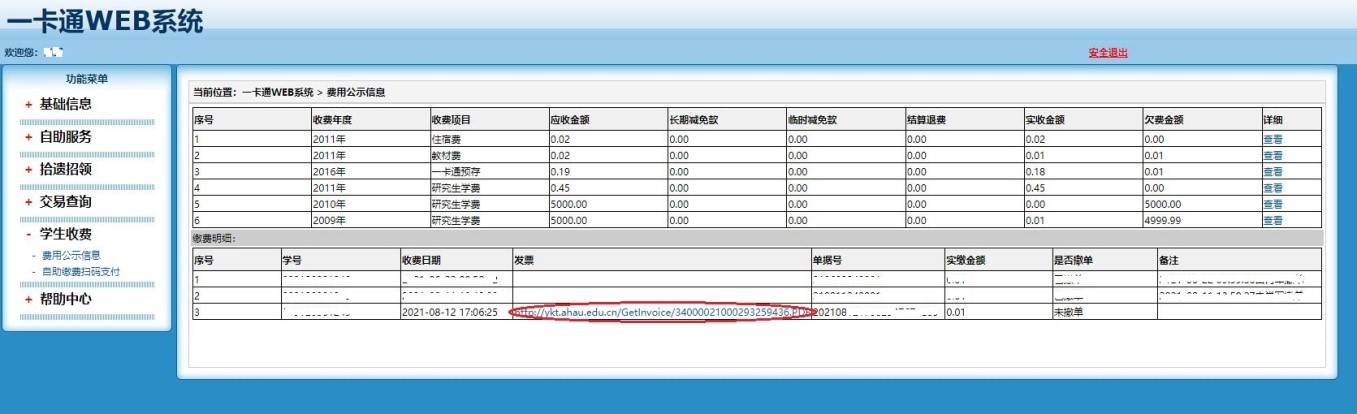Viewport: 1357px width, 414px height.
Task: Click 查看 for the 2011年 研究生学费 row
Action: [x=1272, y=188]
